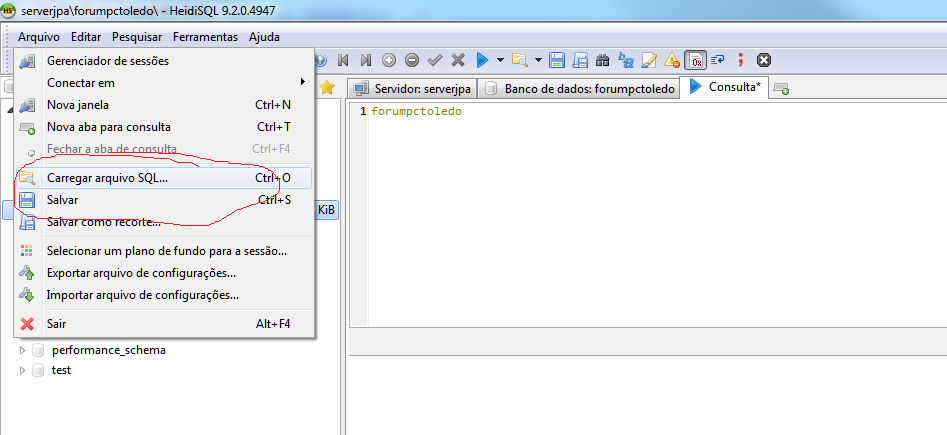Image resolution: width=947 pixels, height=435 pixels.
Task: Click the binoculars Find icon
Action: pyautogui.click(x=602, y=60)
